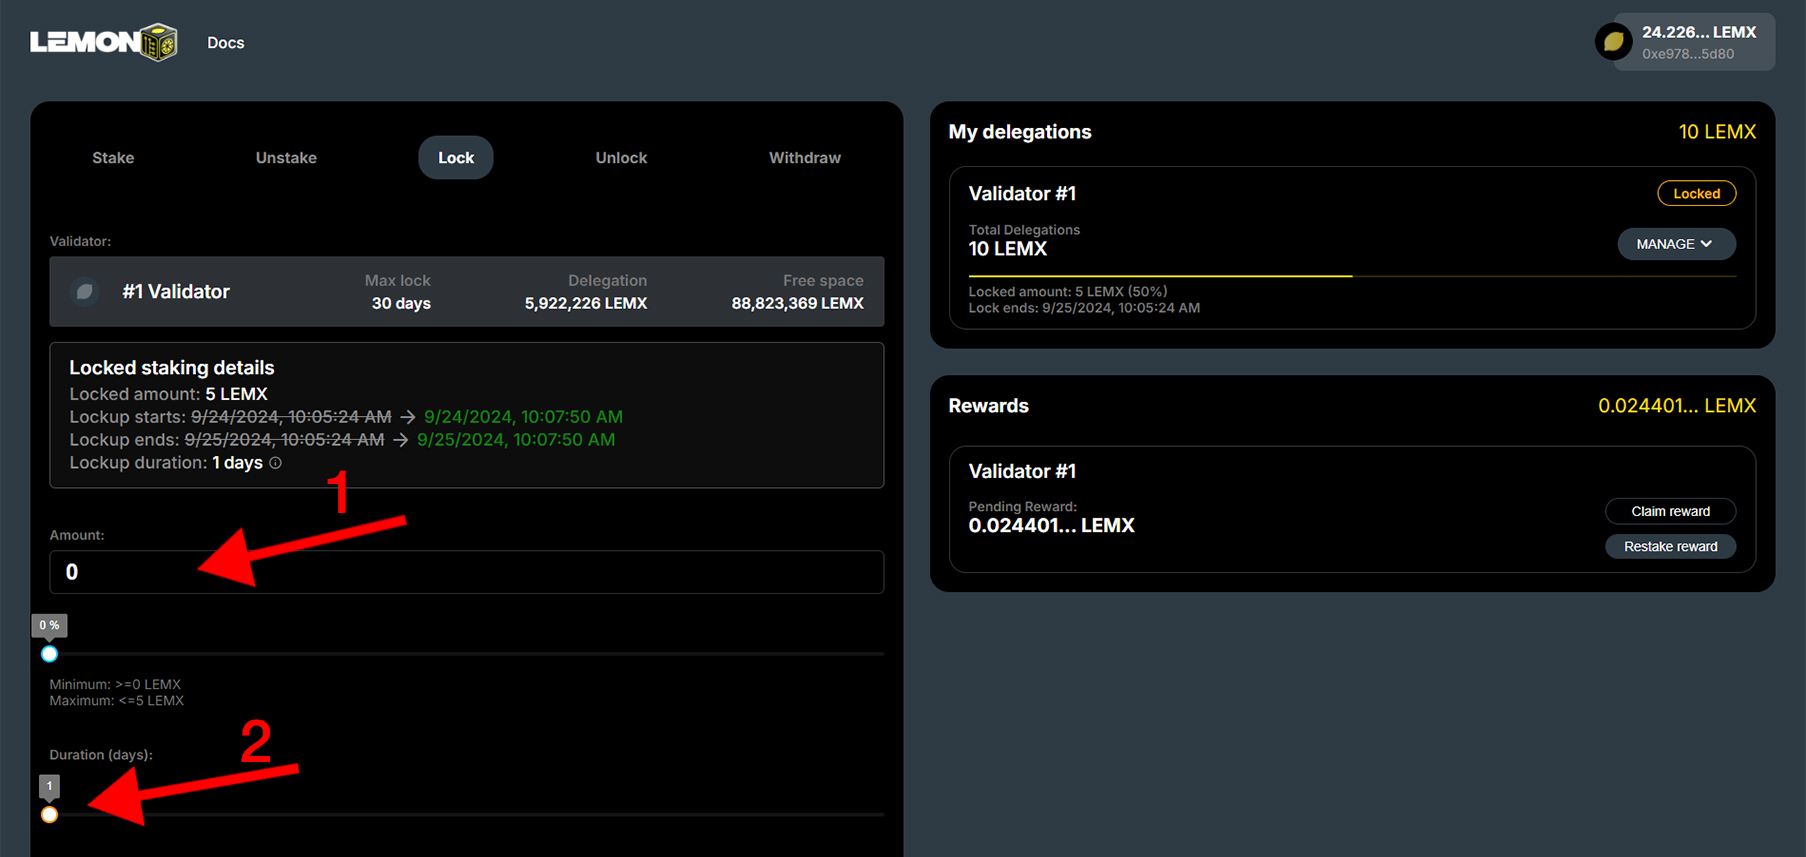Click the amount percentage slider handle
Screen dimensions: 1806x857
pos(49,654)
